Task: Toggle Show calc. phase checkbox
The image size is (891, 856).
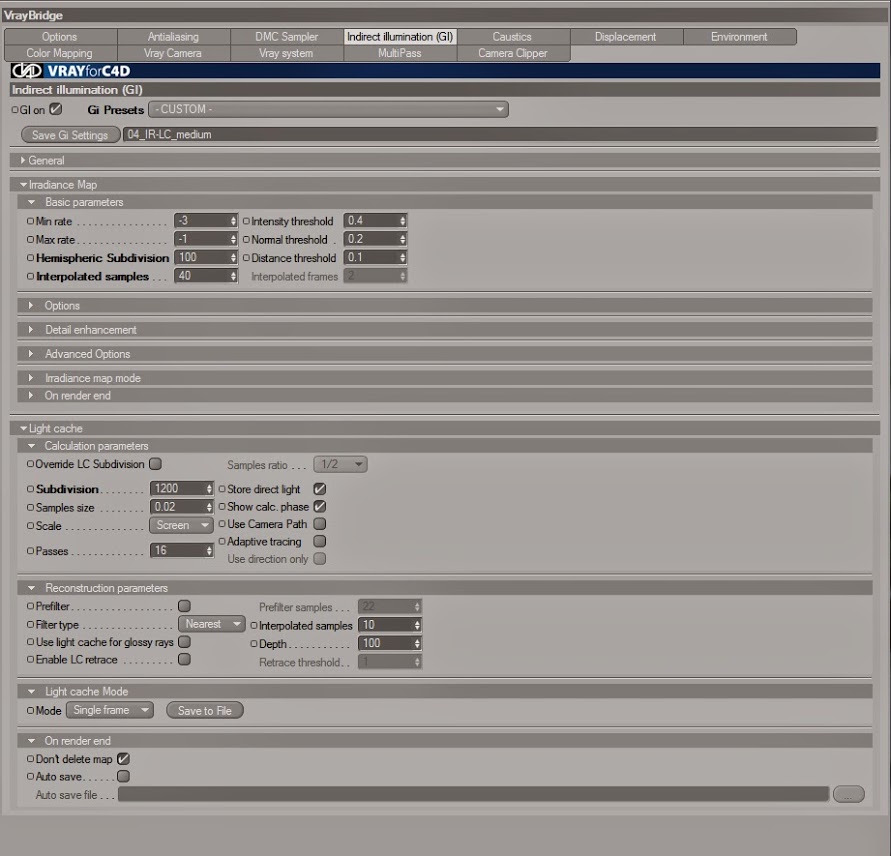Action: point(320,506)
